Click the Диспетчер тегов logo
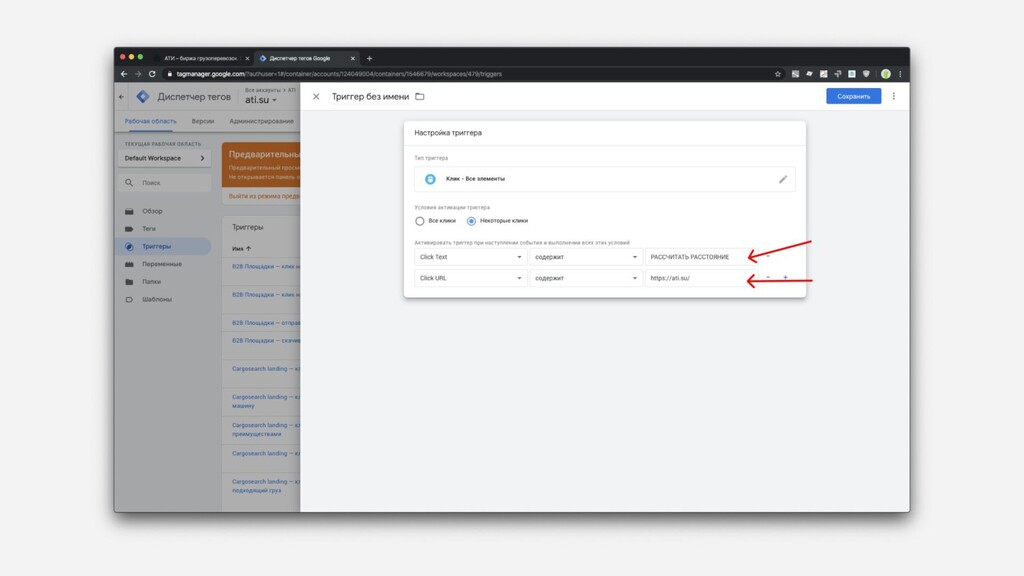Screen dimensions: 1024x576 click(142, 97)
